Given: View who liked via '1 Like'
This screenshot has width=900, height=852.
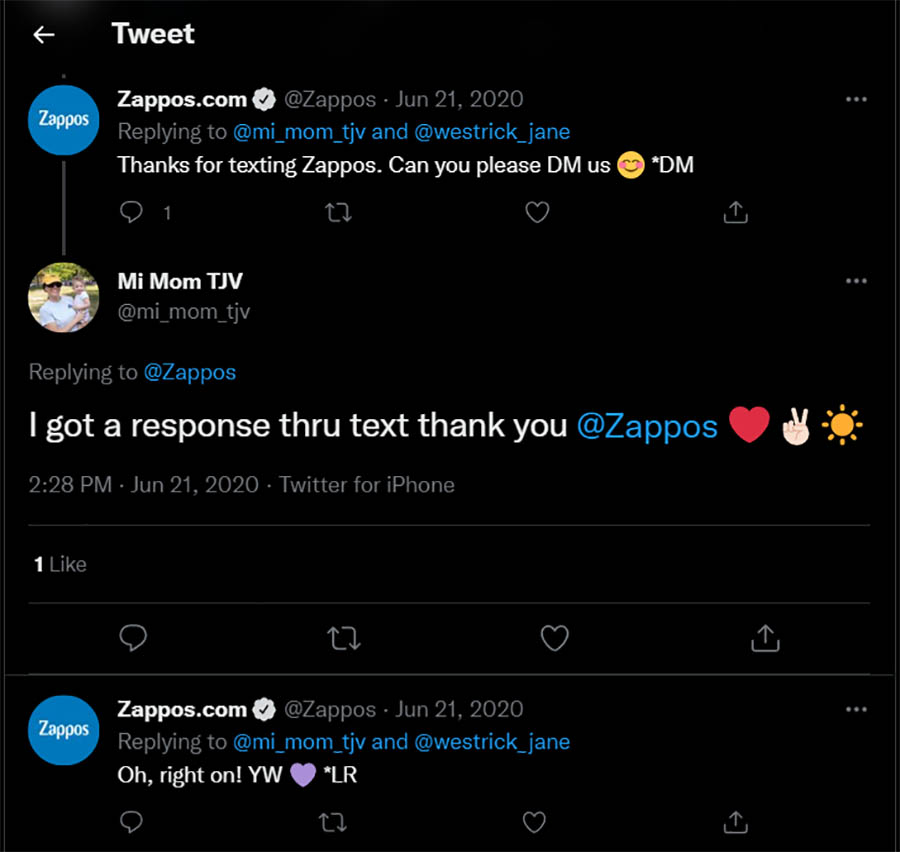Looking at the screenshot, I should (x=60, y=565).
